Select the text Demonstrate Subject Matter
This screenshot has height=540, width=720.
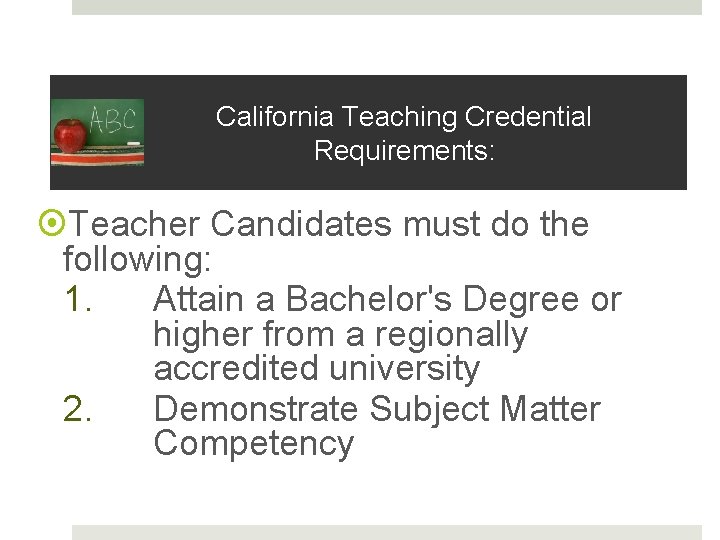(x=377, y=409)
